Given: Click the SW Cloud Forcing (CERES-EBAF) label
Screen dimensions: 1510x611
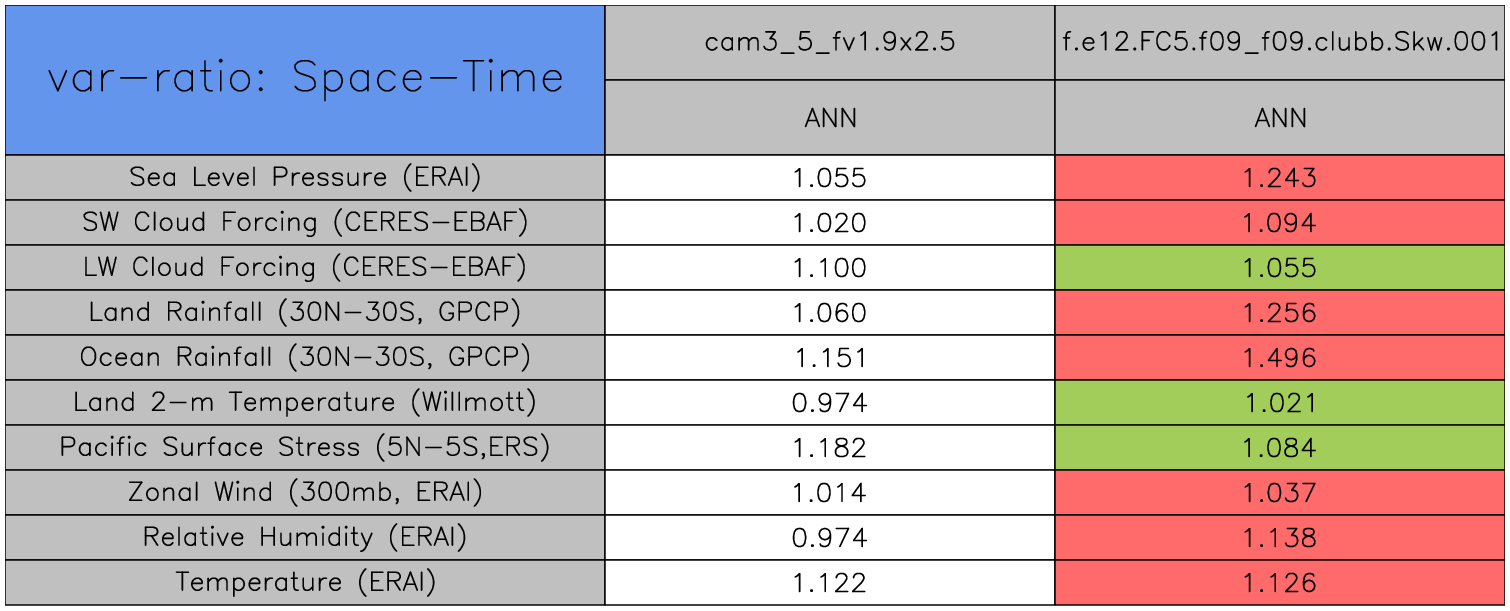Looking at the screenshot, I should tap(305, 222).
